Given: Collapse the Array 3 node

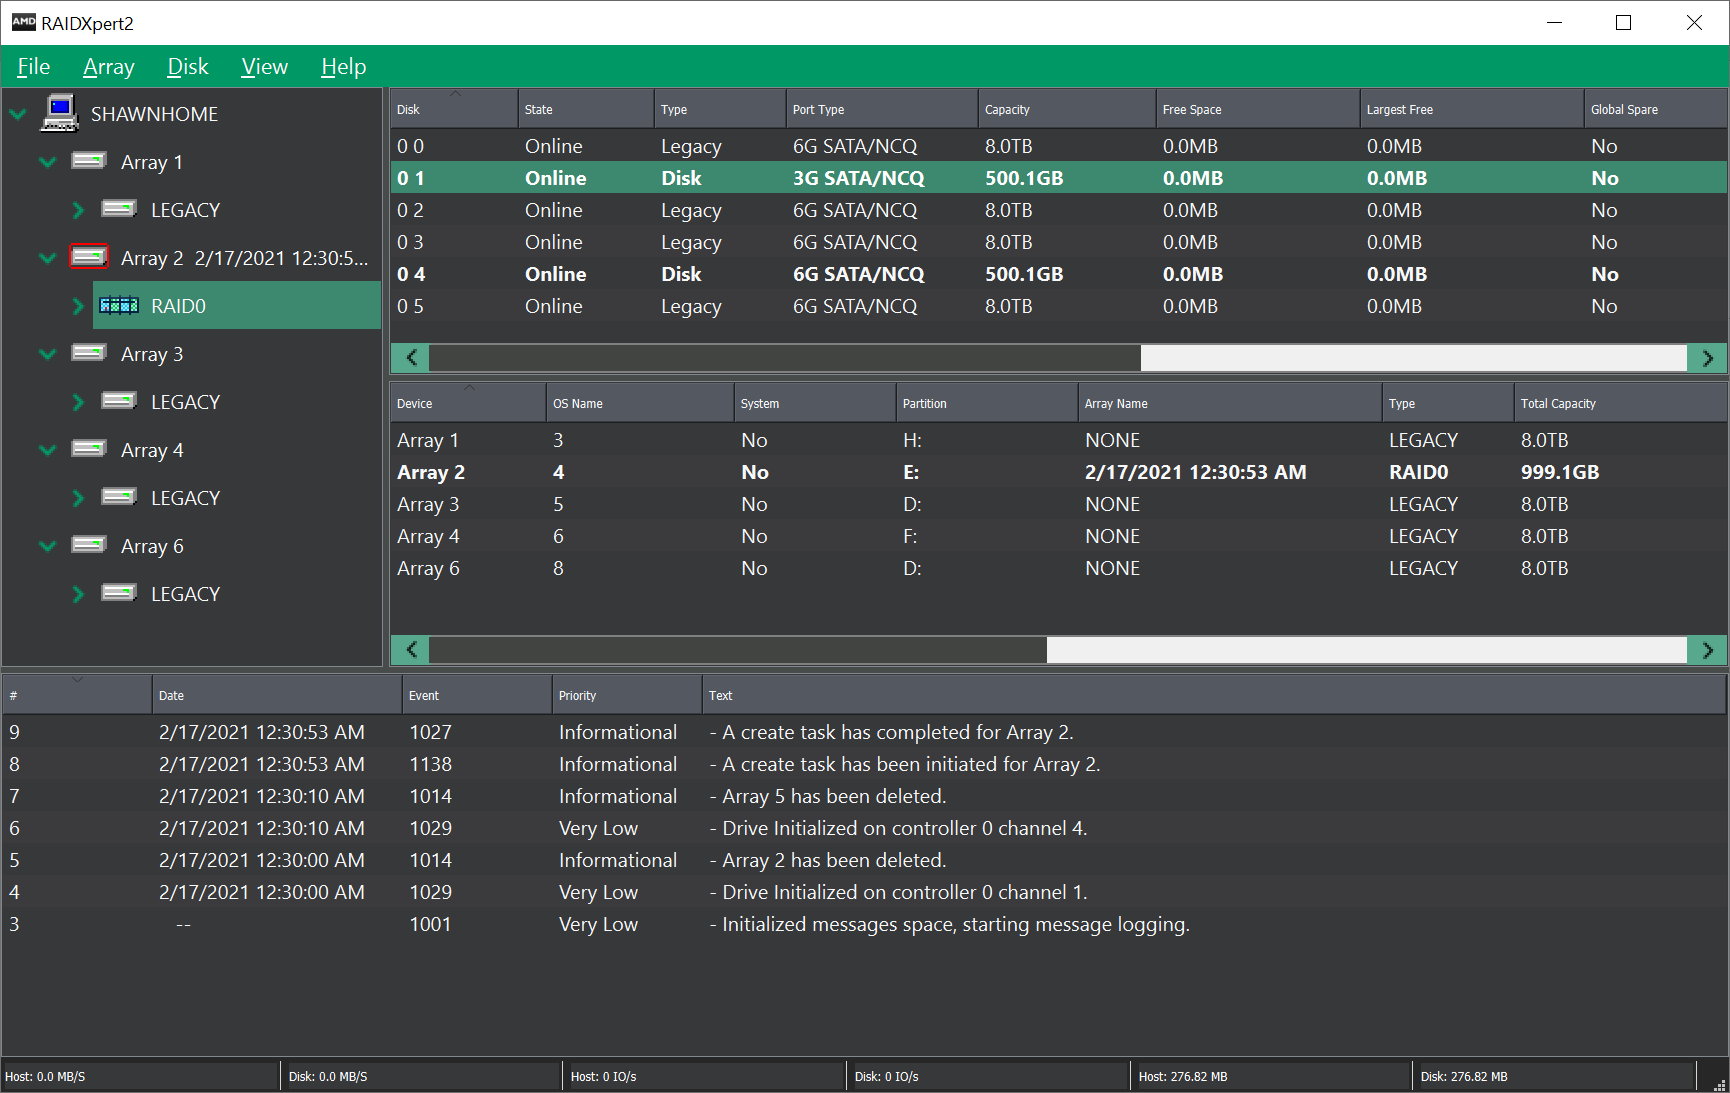Looking at the screenshot, I should (x=47, y=354).
